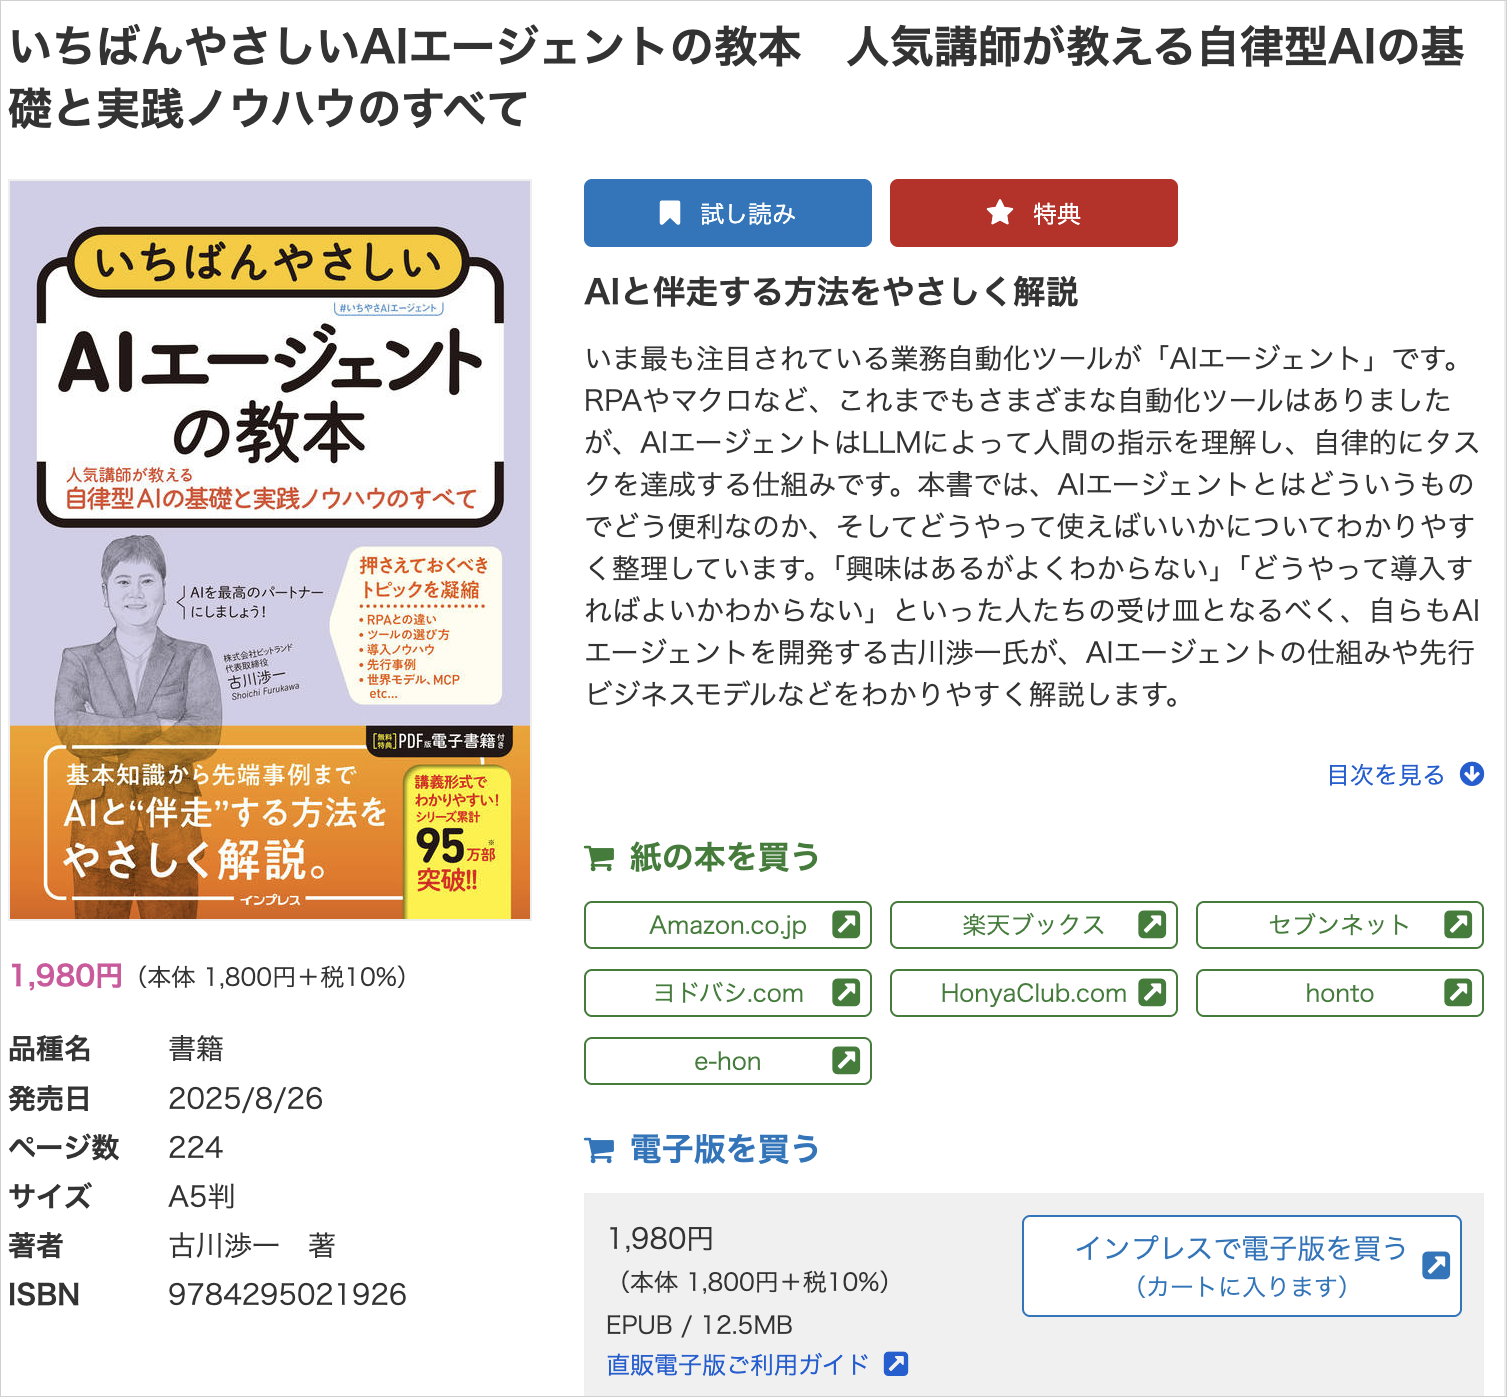Screen dimensions: 1507x1397
Task: Click external-link icon on 楽天ブックス button
Action: click(x=1152, y=924)
